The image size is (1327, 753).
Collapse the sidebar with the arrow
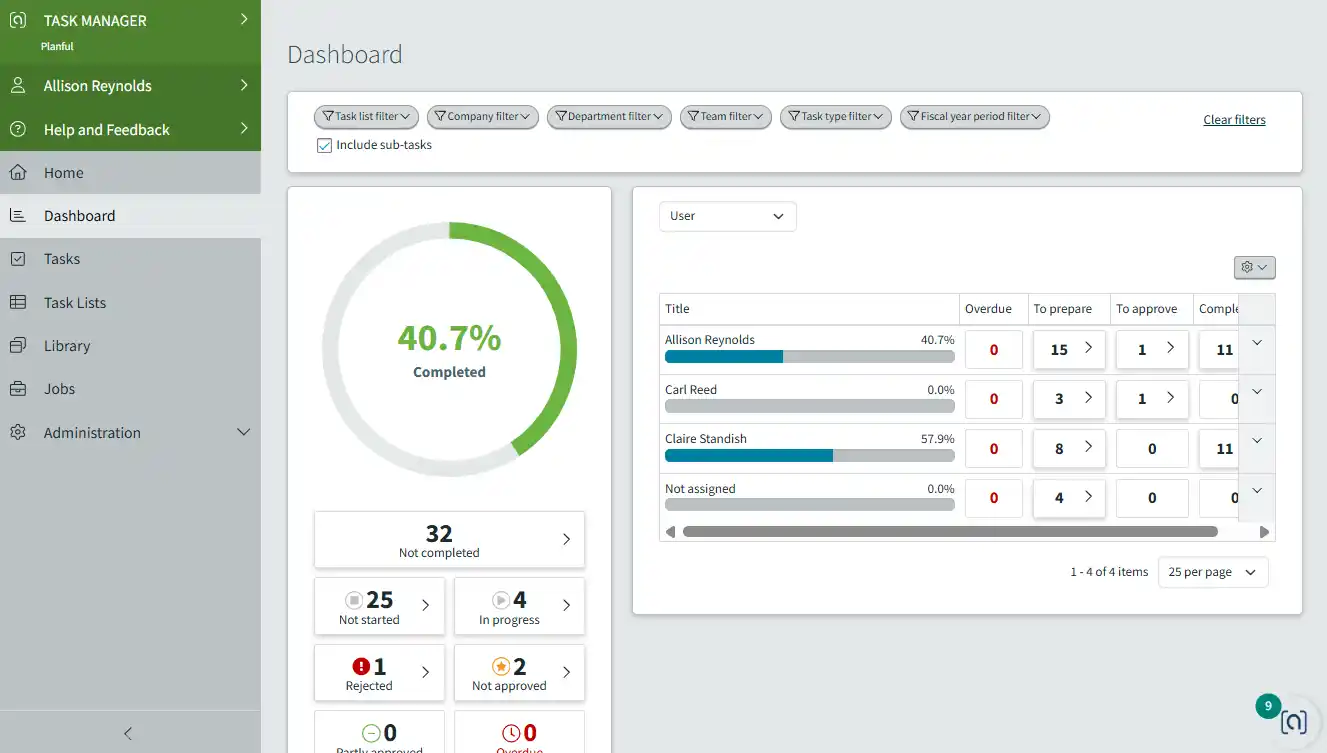tap(127, 733)
